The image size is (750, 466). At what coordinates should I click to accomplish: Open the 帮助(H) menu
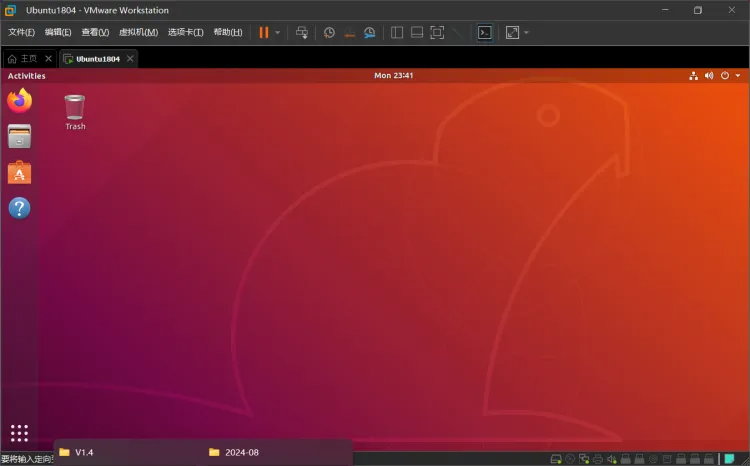click(228, 32)
